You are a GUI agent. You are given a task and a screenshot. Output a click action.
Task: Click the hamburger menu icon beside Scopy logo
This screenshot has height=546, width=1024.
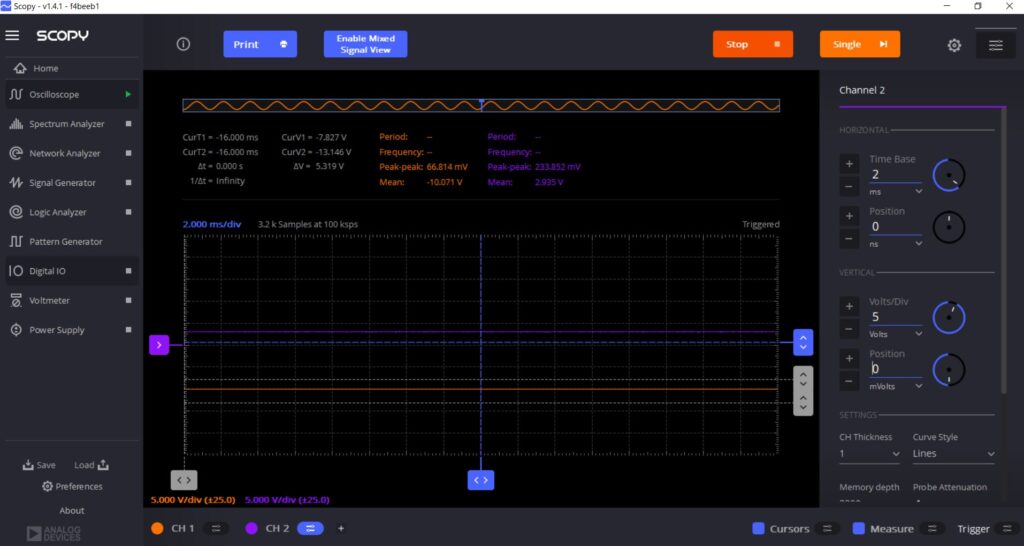click(x=12, y=36)
